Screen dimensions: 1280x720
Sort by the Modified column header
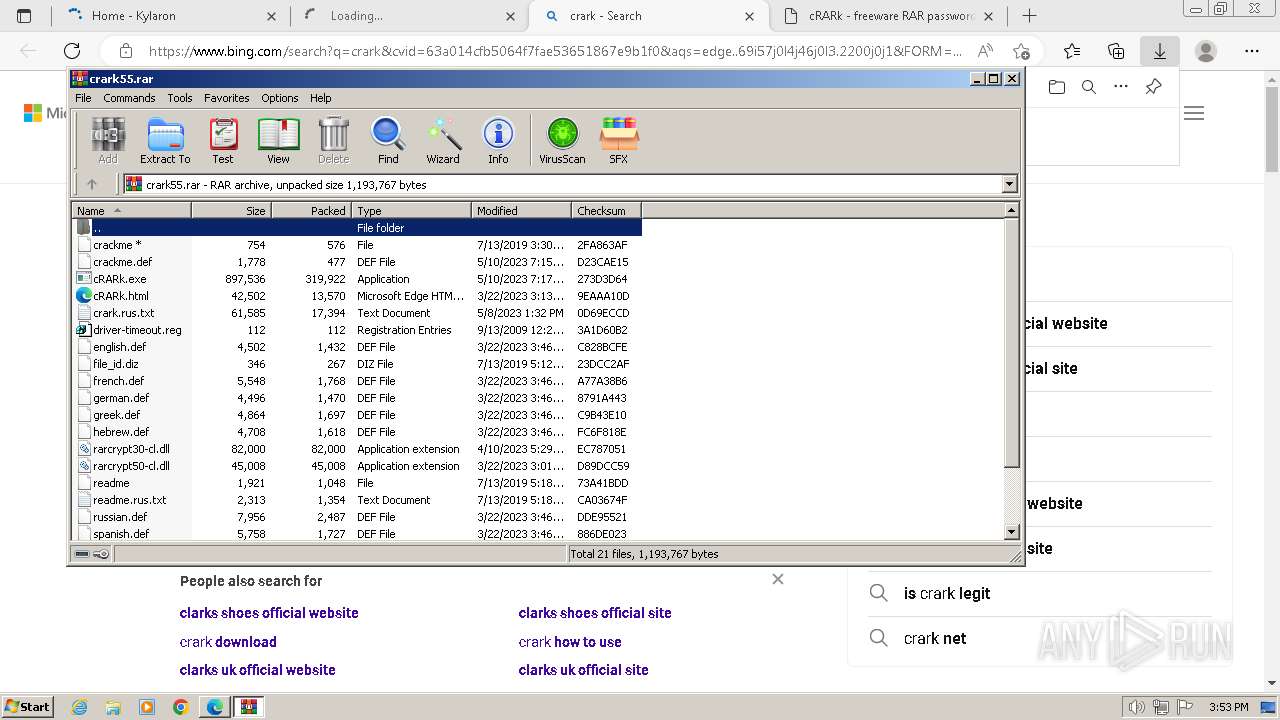pyautogui.click(x=521, y=210)
